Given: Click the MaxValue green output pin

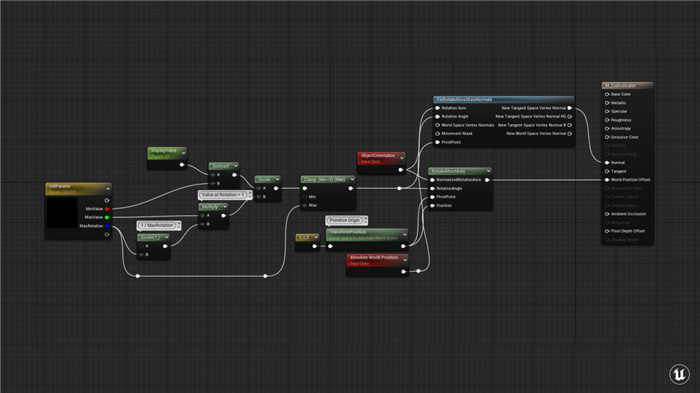Looking at the screenshot, I should coord(107,217).
